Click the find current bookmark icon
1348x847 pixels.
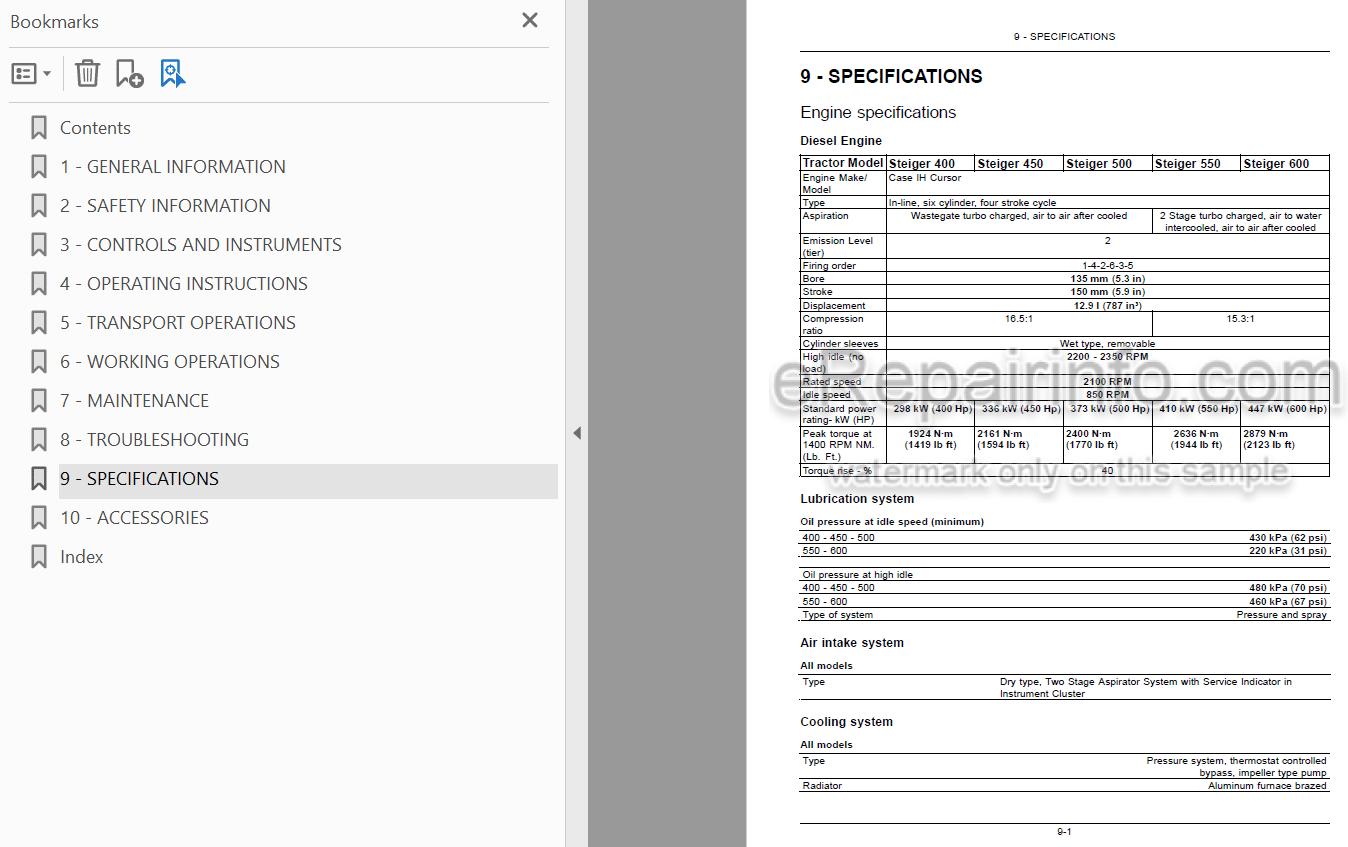coord(173,73)
